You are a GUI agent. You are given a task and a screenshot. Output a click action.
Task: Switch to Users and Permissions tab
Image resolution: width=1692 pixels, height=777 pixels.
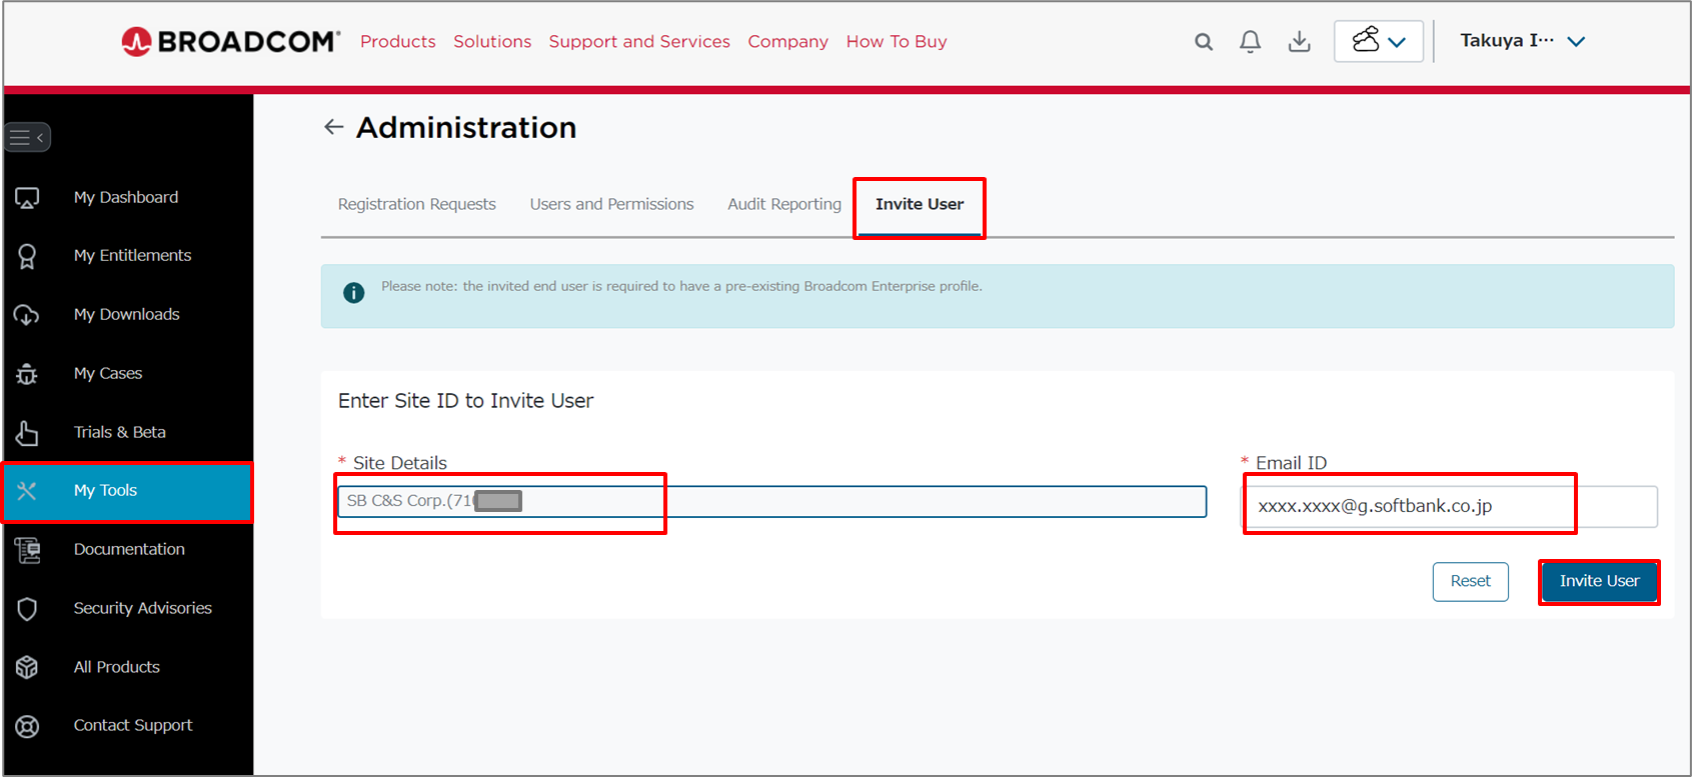pos(612,204)
